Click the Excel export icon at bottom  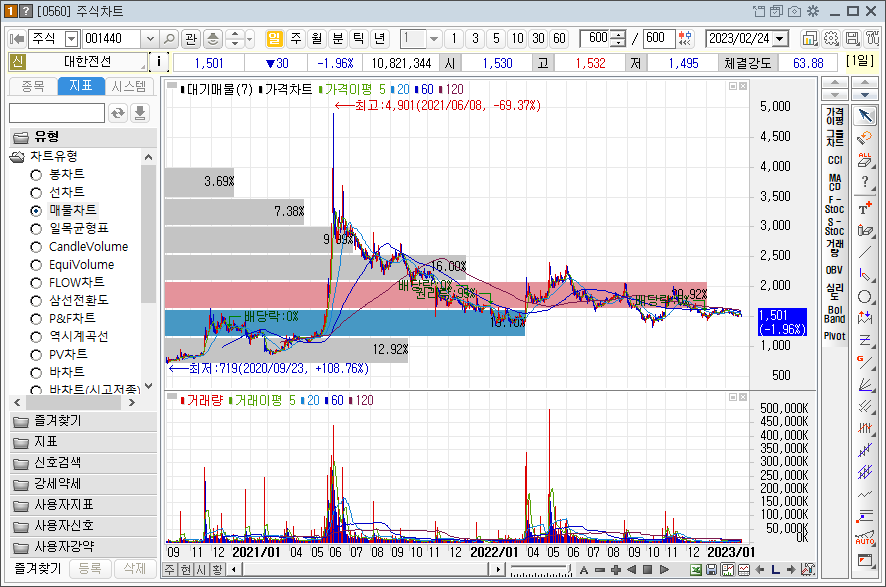[x=696, y=569]
